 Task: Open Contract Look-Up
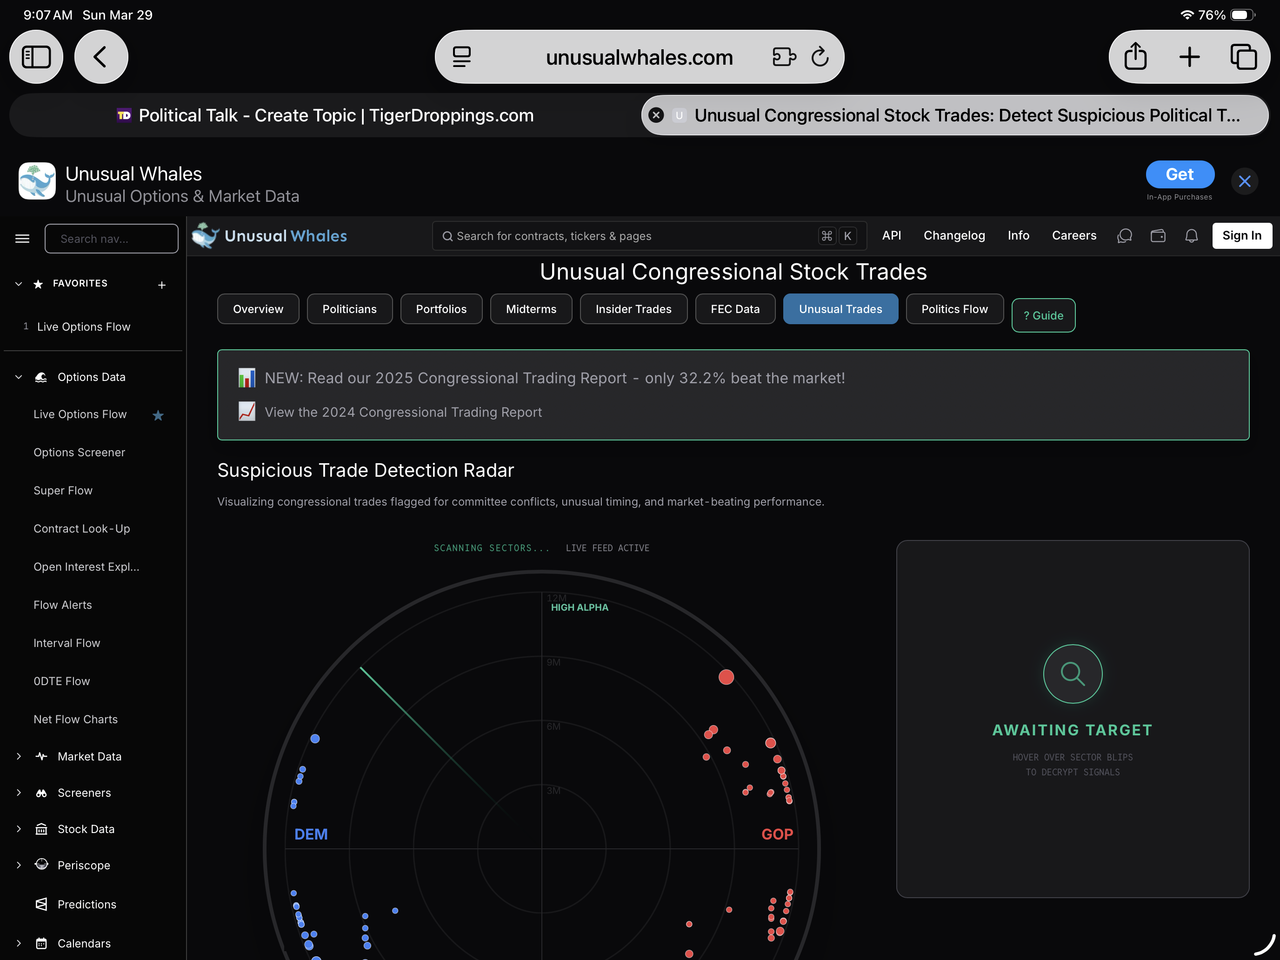pos(82,529)
